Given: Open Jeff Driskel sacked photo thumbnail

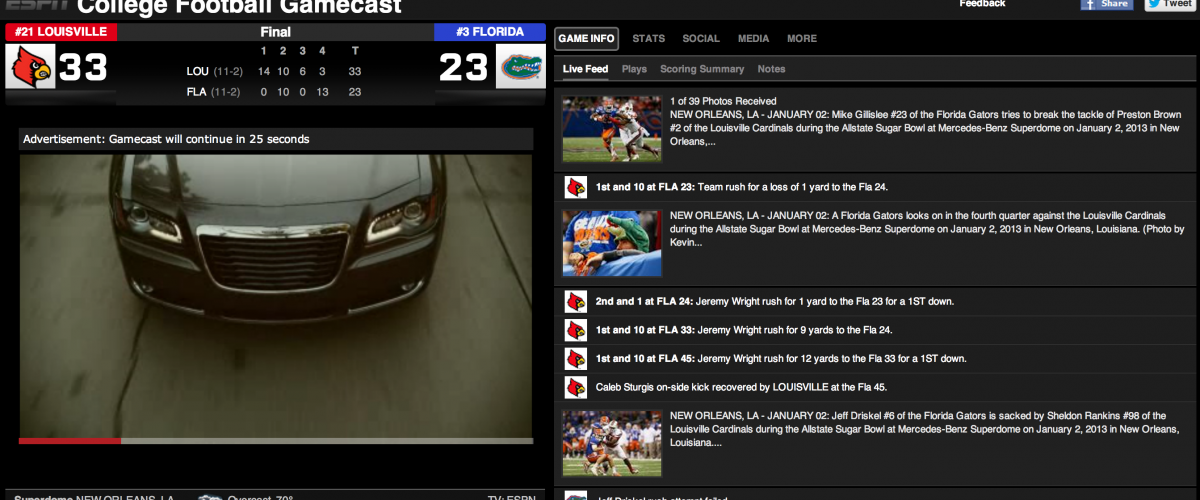Looking at the screenshot, I should click(612, 442).
